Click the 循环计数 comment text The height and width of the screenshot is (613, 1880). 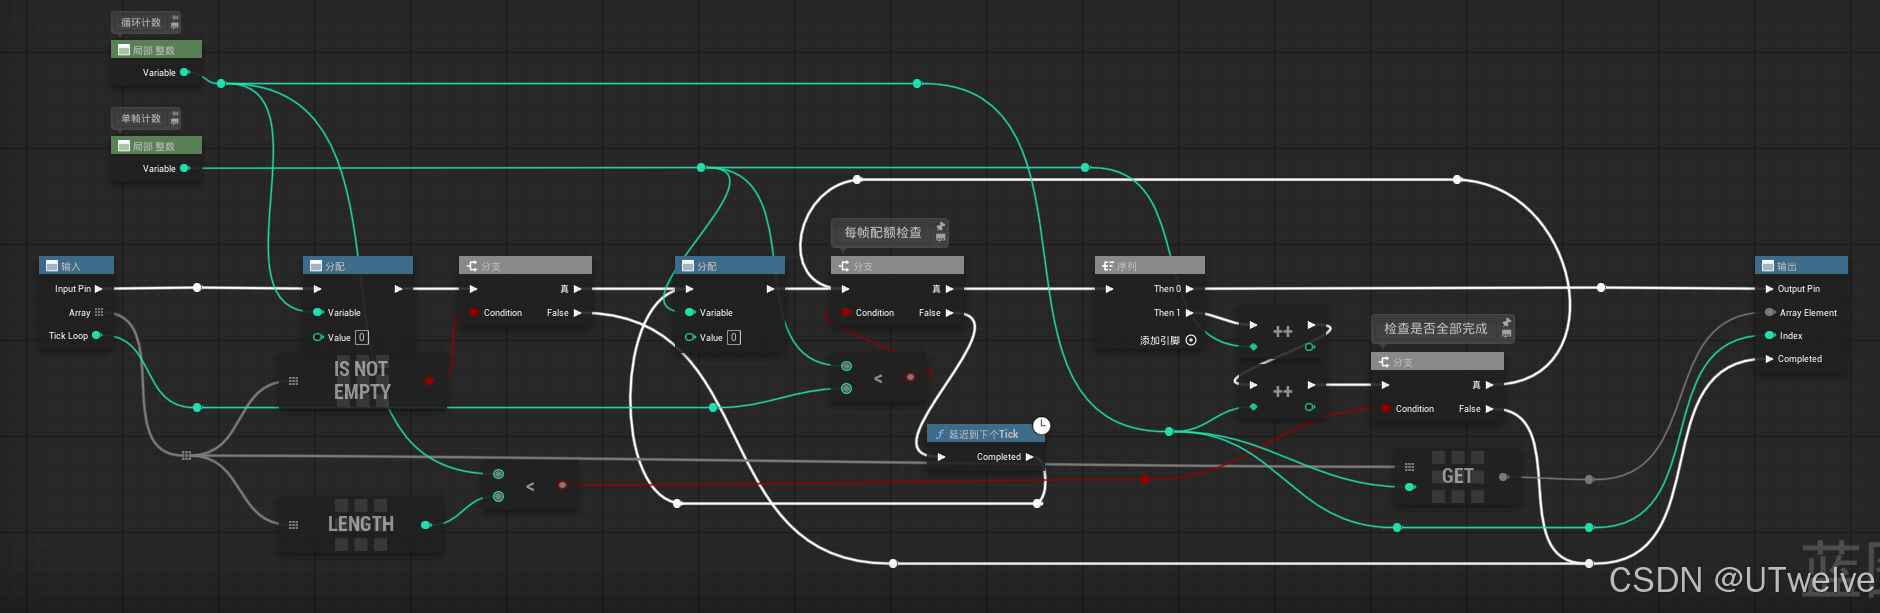(141, 22)
